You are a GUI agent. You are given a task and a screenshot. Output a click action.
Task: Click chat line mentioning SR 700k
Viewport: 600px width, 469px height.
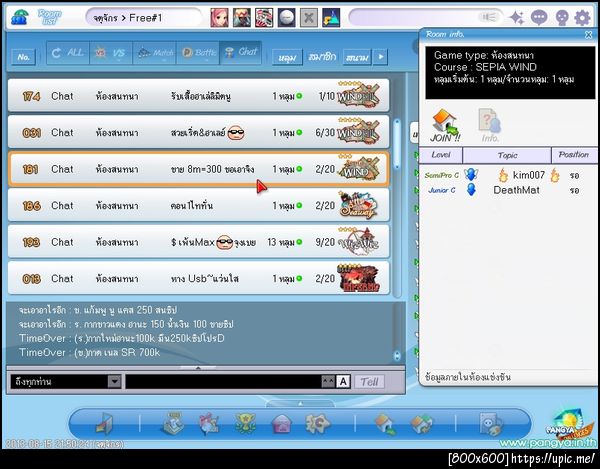coord(90,352)
